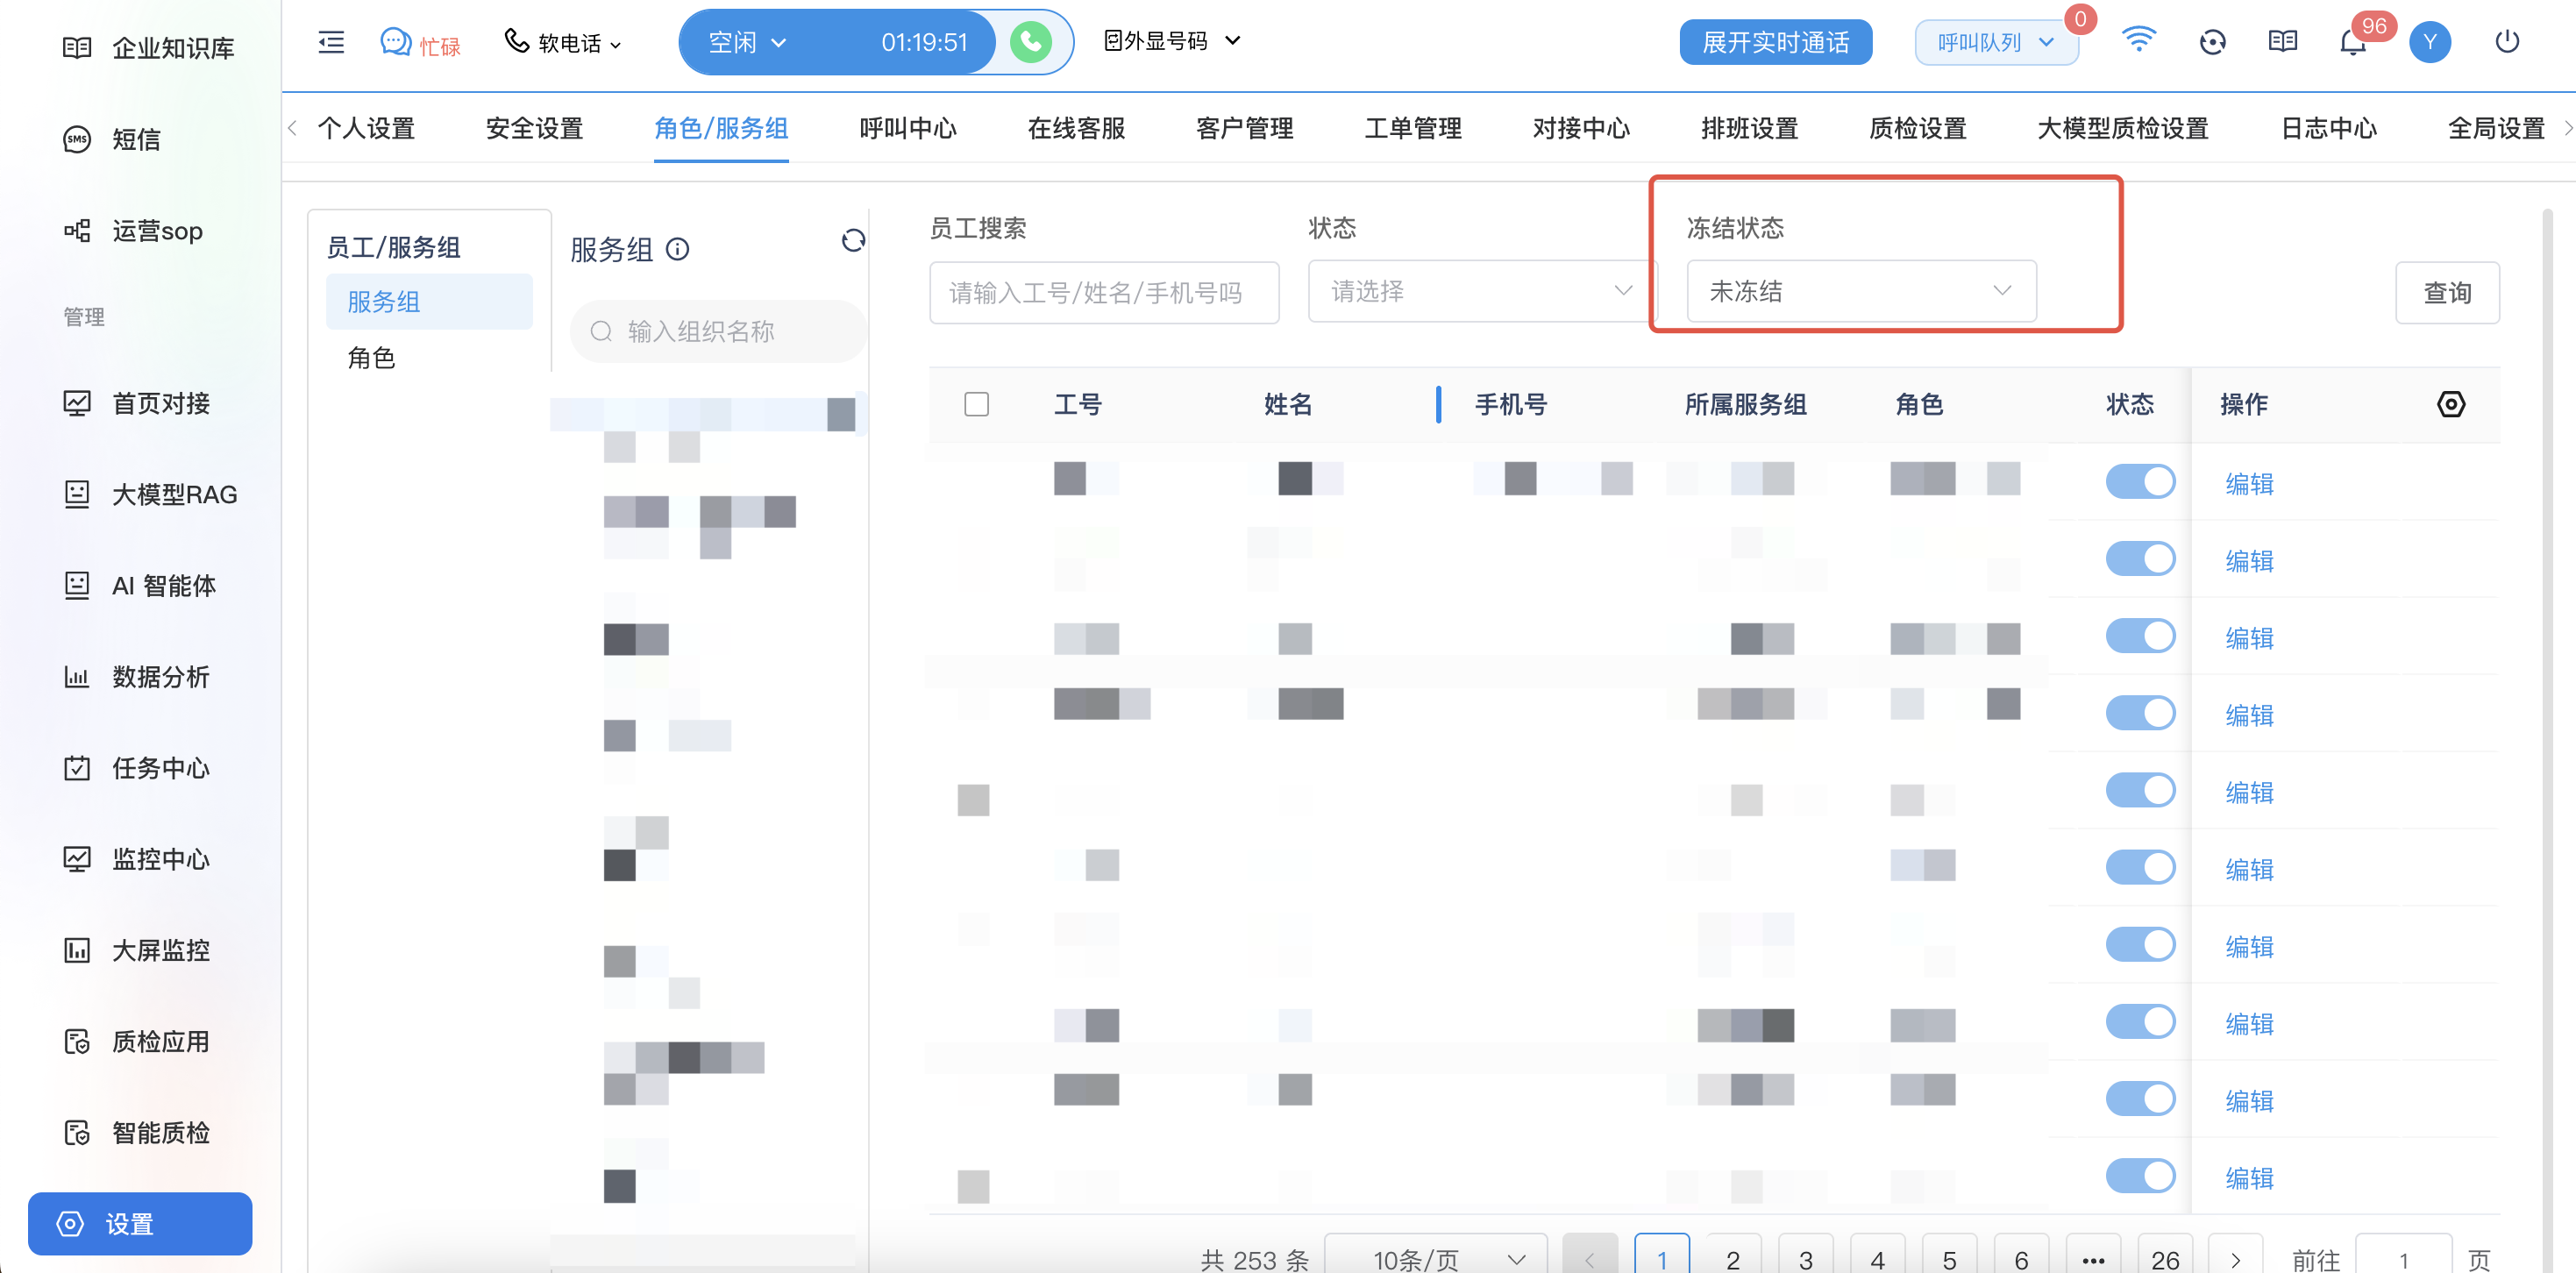The height and width of the screenshot is (1273, 2576).
Task: Open 任务中心 in sidebar
Action: 137,768
